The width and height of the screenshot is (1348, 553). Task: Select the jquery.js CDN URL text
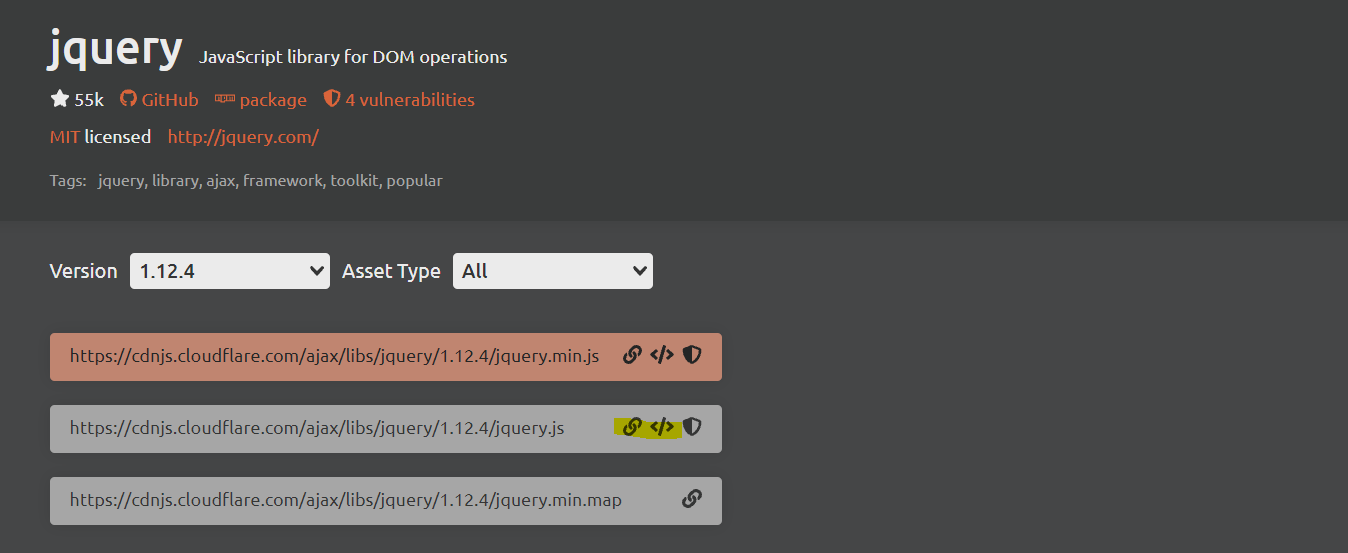click(x=317, y=428)
